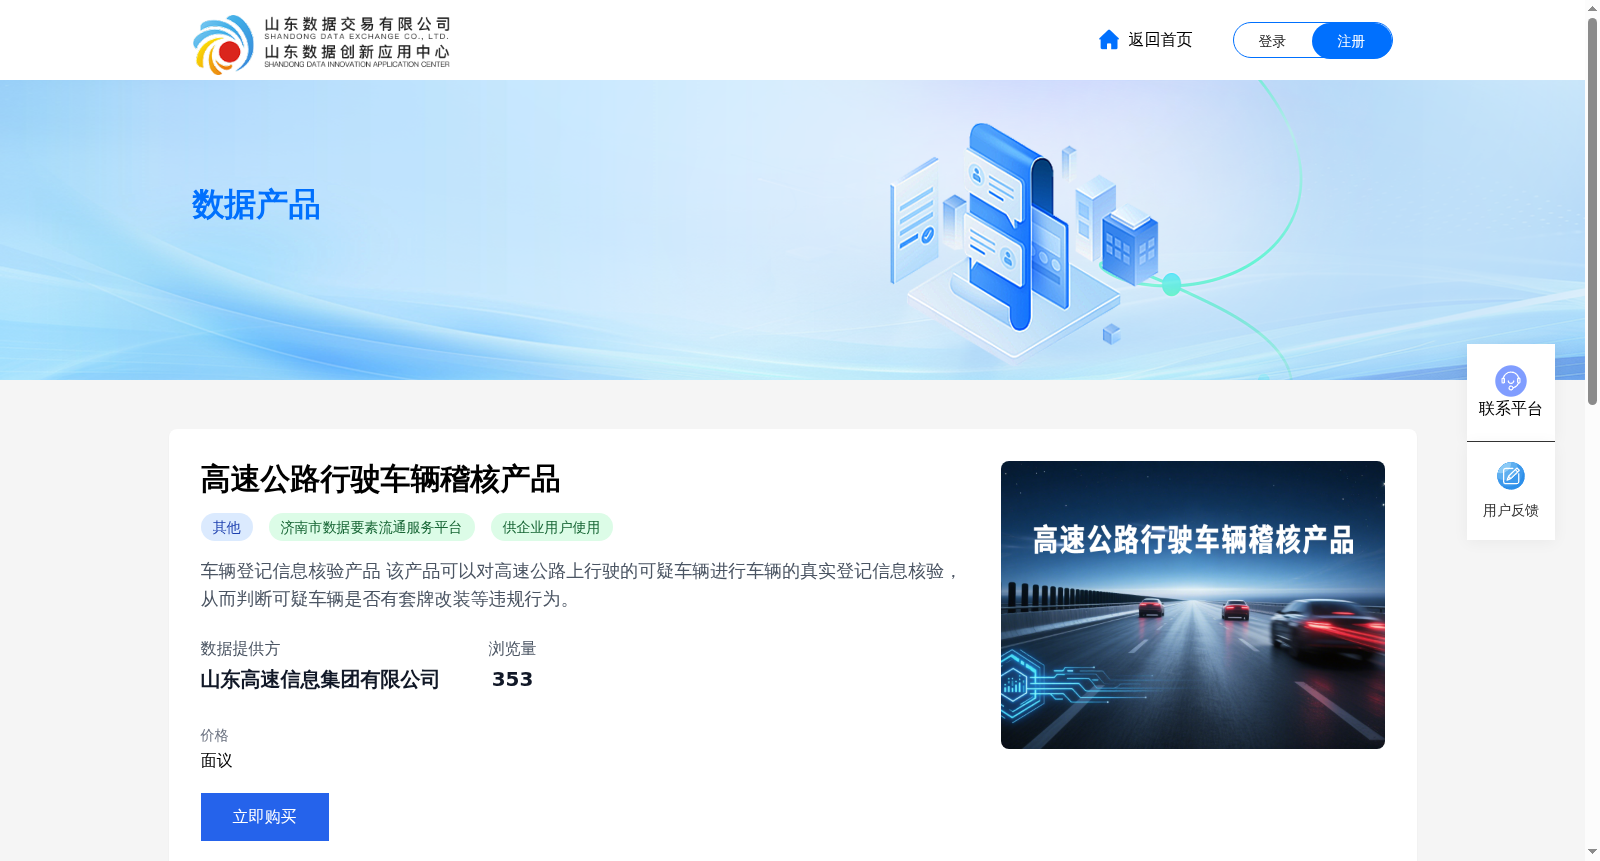Click the 用户反馈 label
The width and height of the screenshot is (1600, 861).
1510,511
